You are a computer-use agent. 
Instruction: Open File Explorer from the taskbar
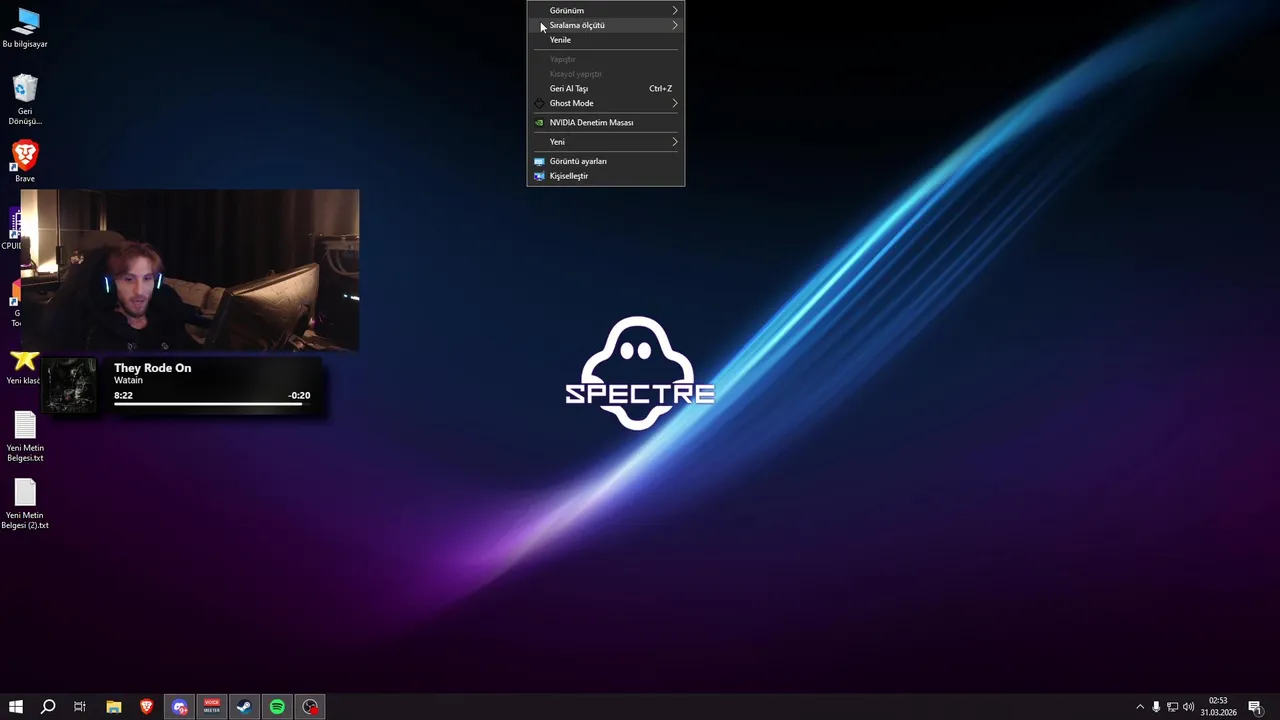tap(114, 707)
